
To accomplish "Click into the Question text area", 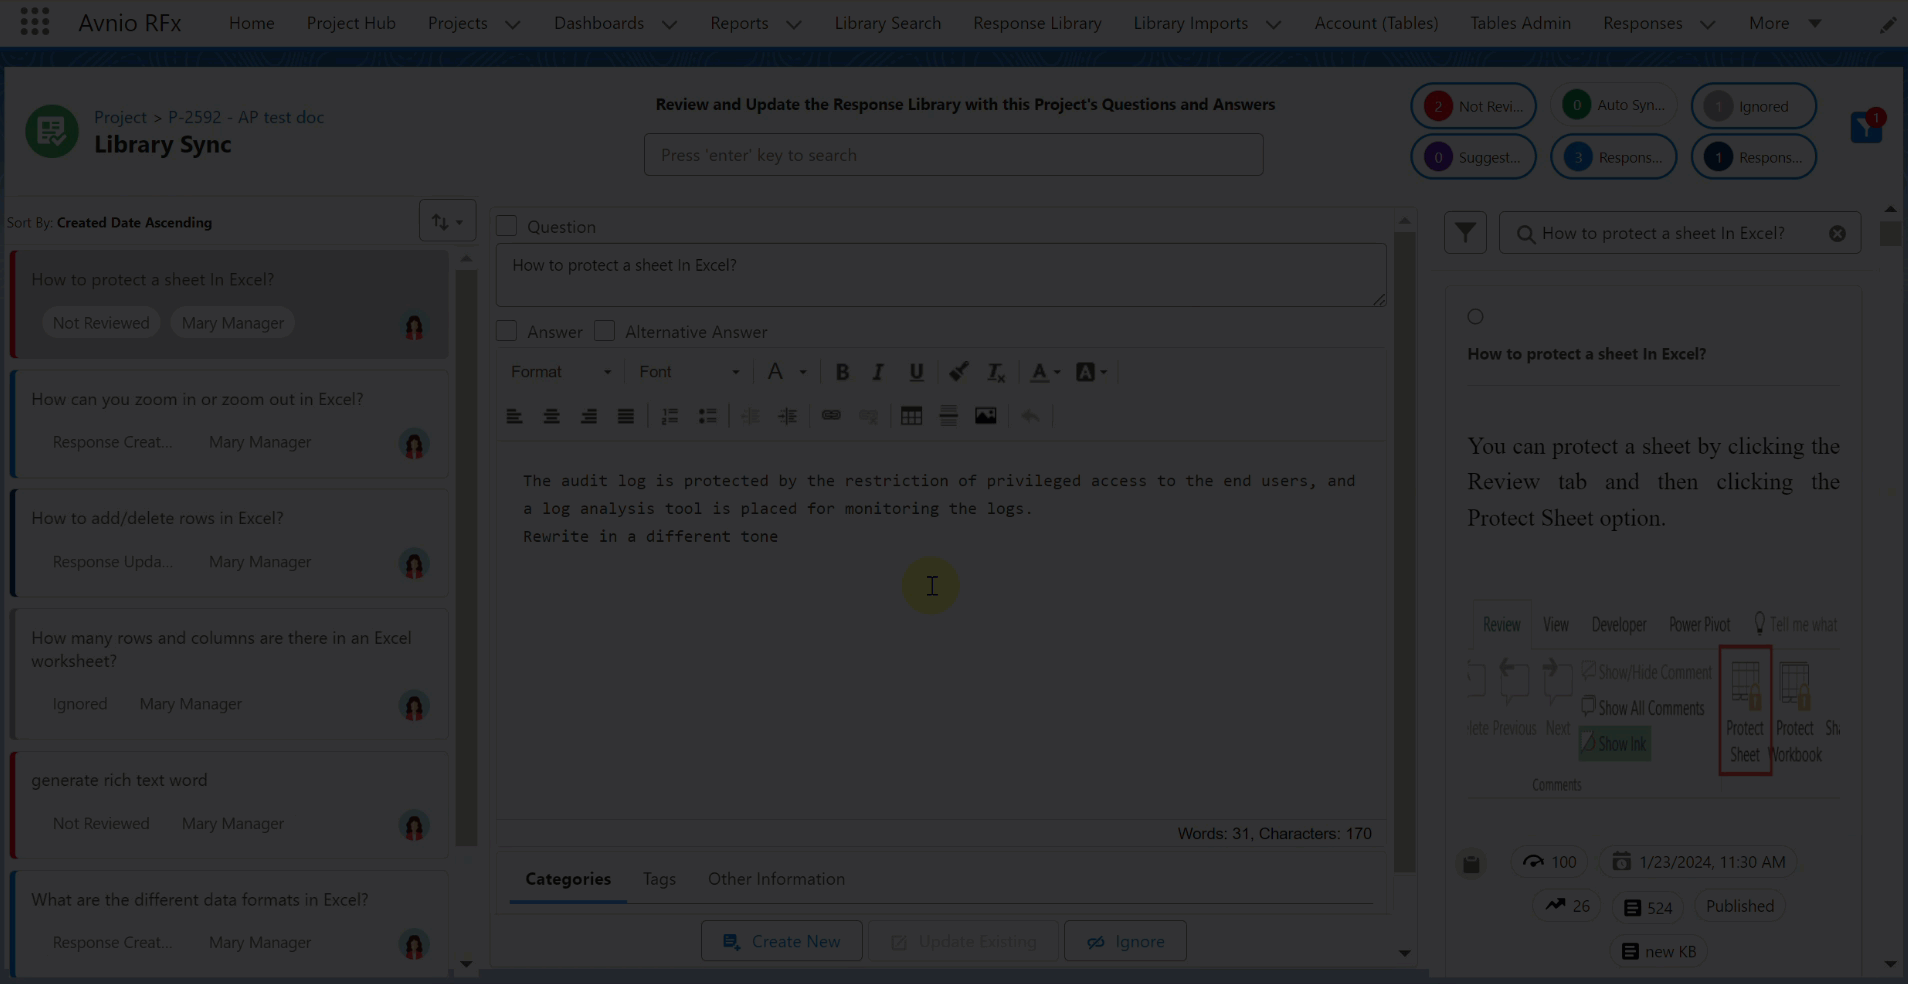I will pyautogui.click(x=941, y=275).
